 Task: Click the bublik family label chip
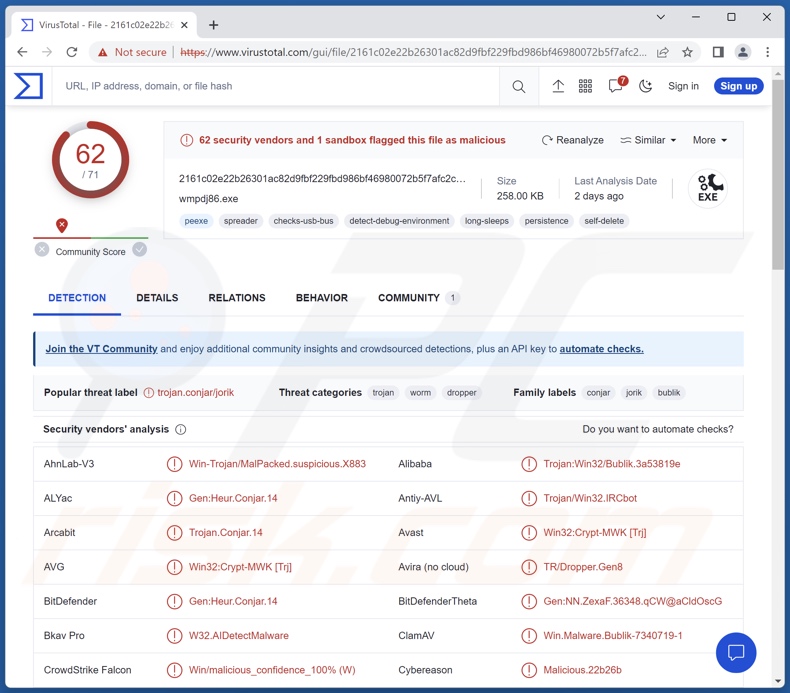[x=669, y=393]
